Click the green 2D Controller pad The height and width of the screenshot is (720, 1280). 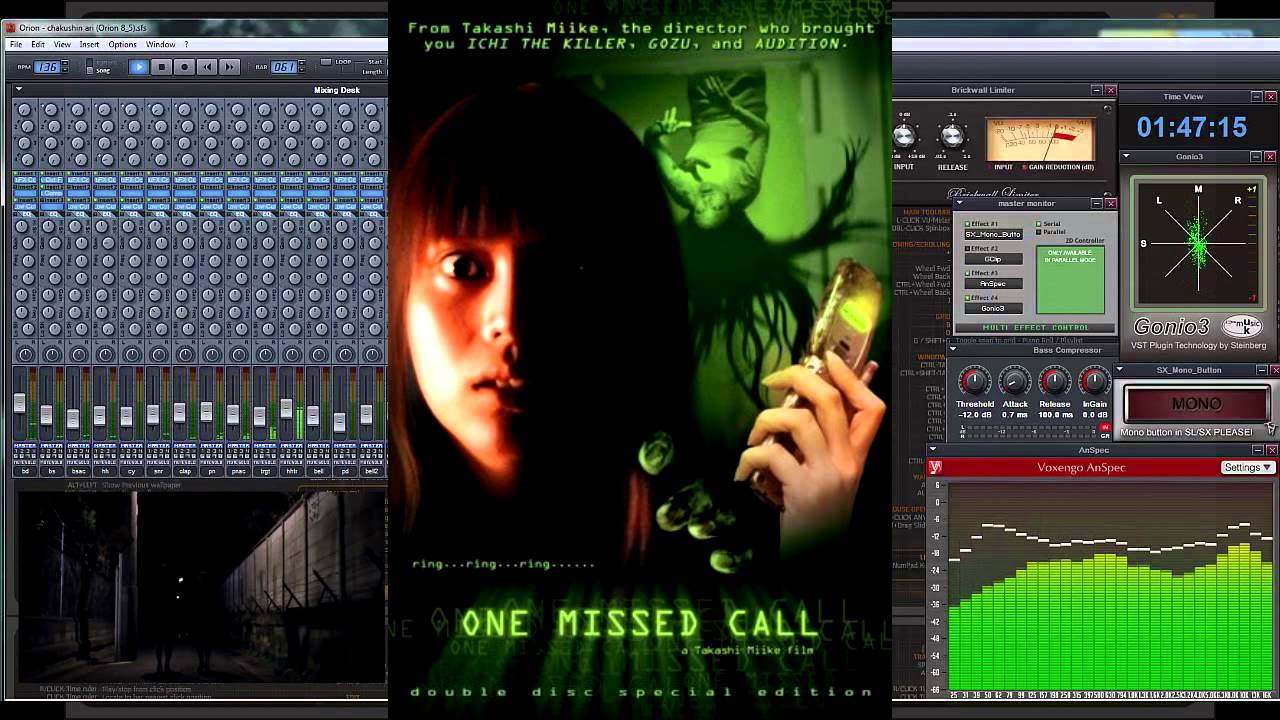click(1070, 280)
